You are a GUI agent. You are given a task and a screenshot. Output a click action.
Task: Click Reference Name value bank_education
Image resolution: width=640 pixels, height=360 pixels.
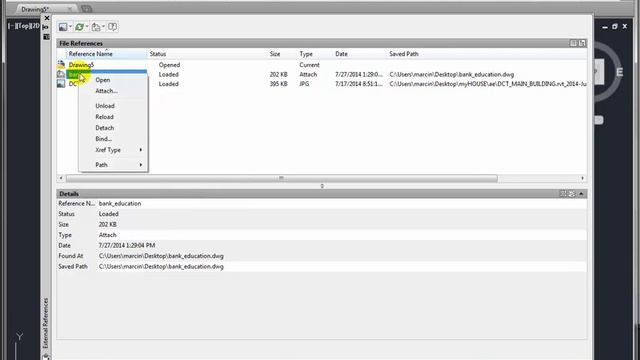point(120,203)
